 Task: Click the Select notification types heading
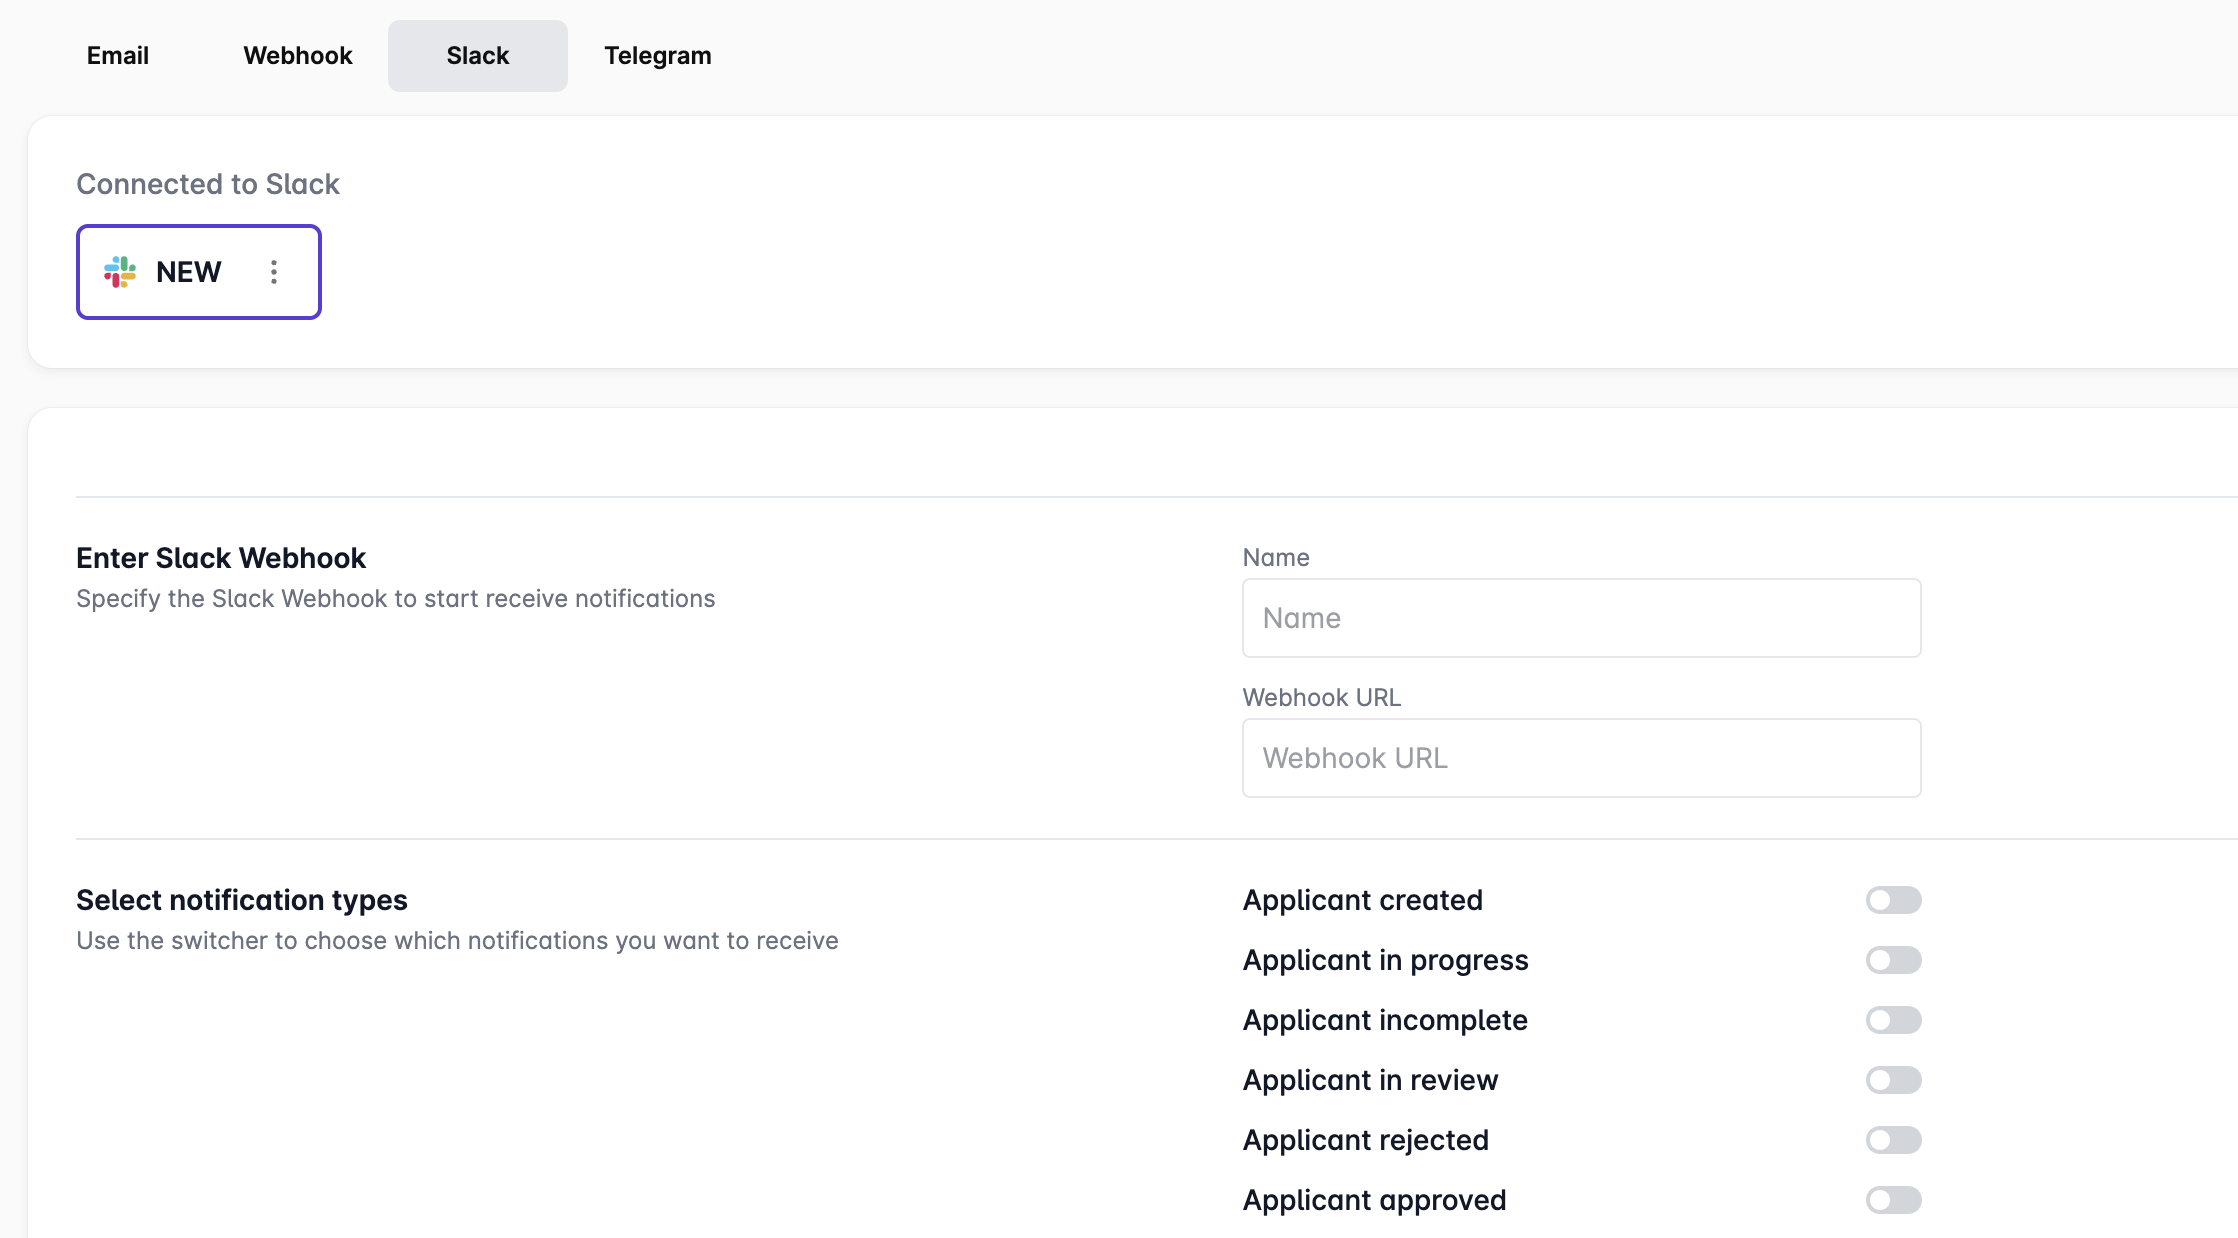pos(242,900)
